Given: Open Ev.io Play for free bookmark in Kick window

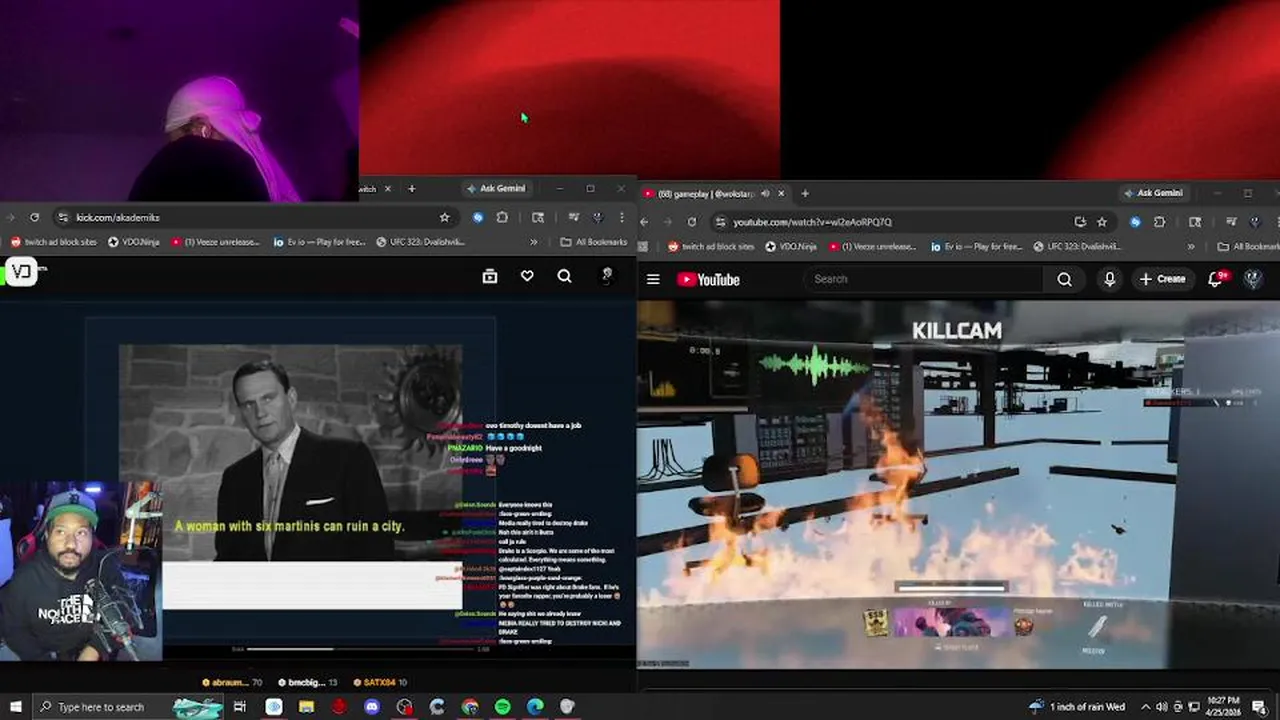Looking at the screenshot, I should tap(318, 242).
